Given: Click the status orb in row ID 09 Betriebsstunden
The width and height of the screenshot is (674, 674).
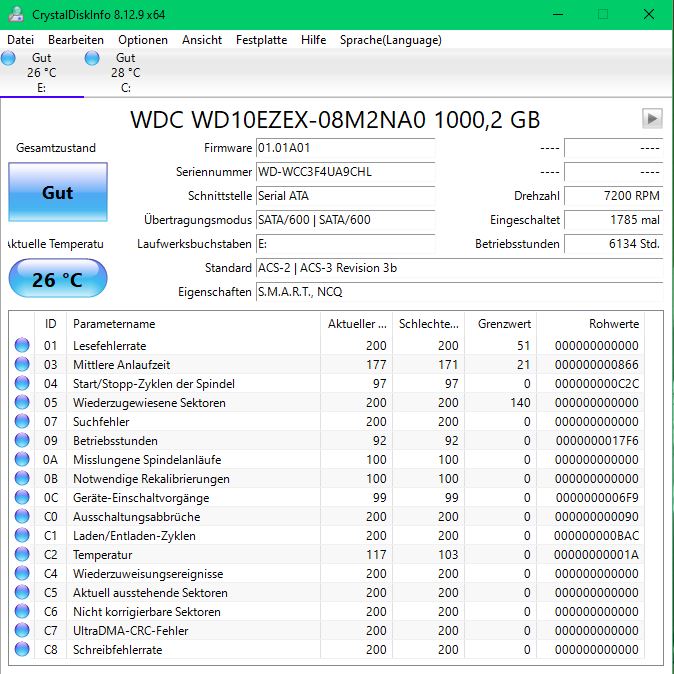Looking at the screenshot, I should (x=22, y=440).
